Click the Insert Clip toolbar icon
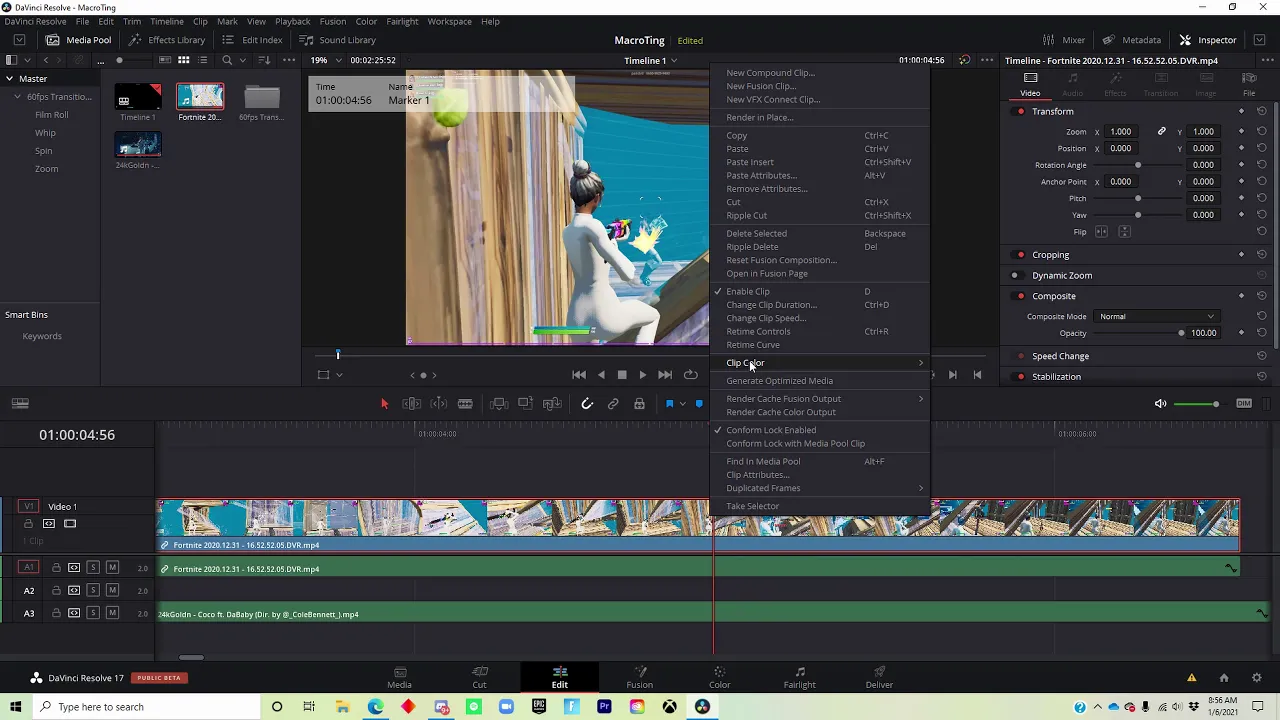 click(498, 404)
